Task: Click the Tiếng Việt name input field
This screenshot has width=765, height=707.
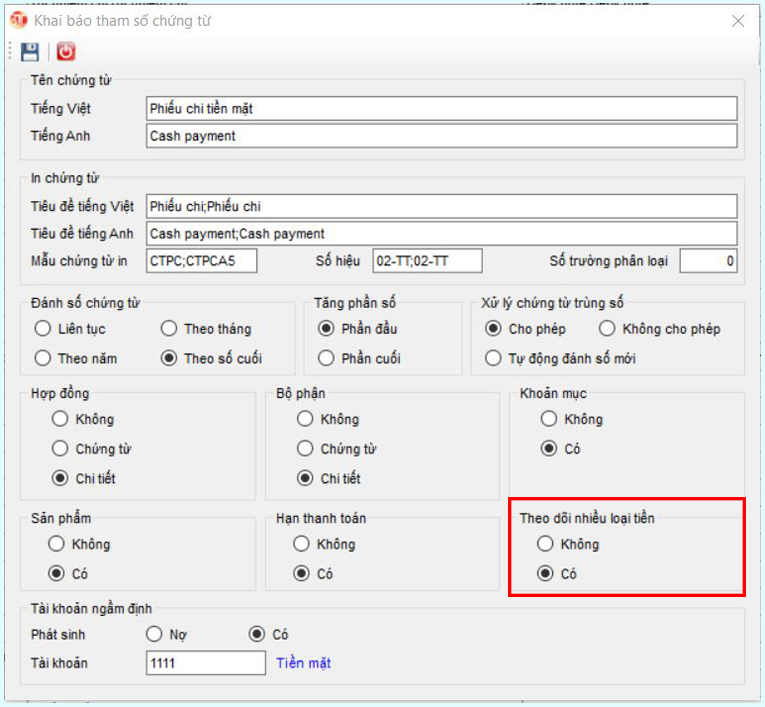Action: [440, 108]
